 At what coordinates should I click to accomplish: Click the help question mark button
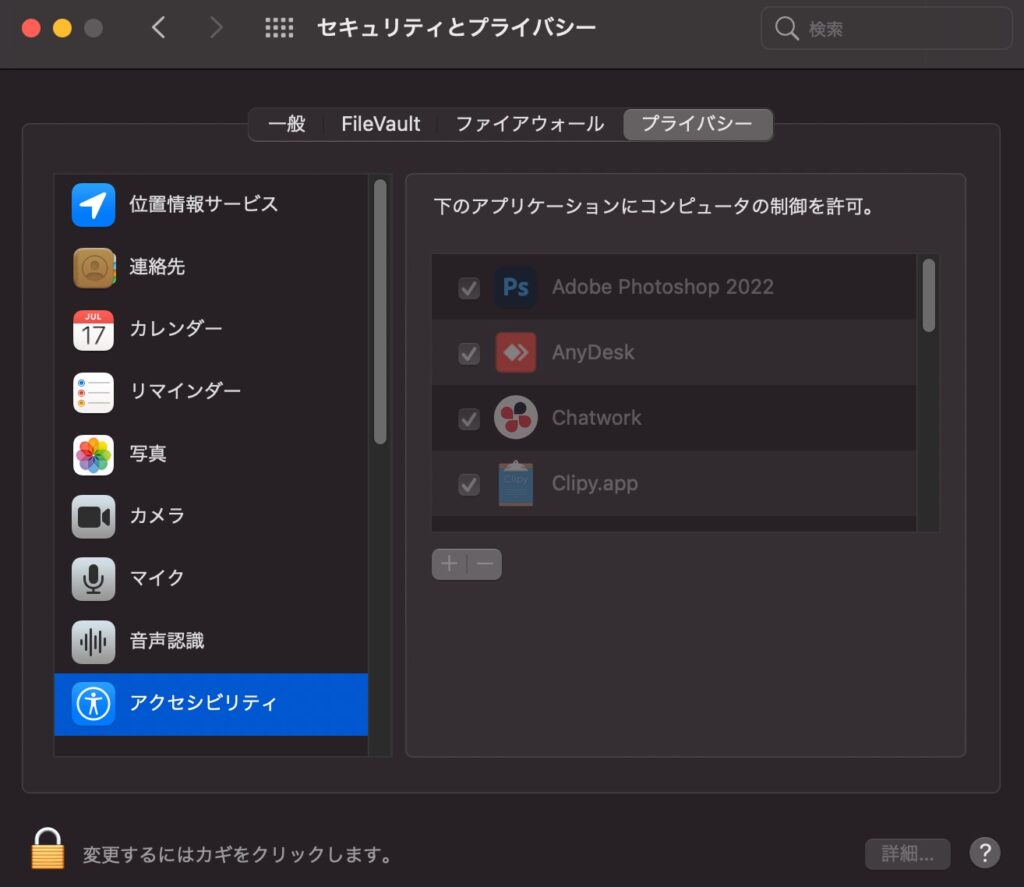pos(985,853)
